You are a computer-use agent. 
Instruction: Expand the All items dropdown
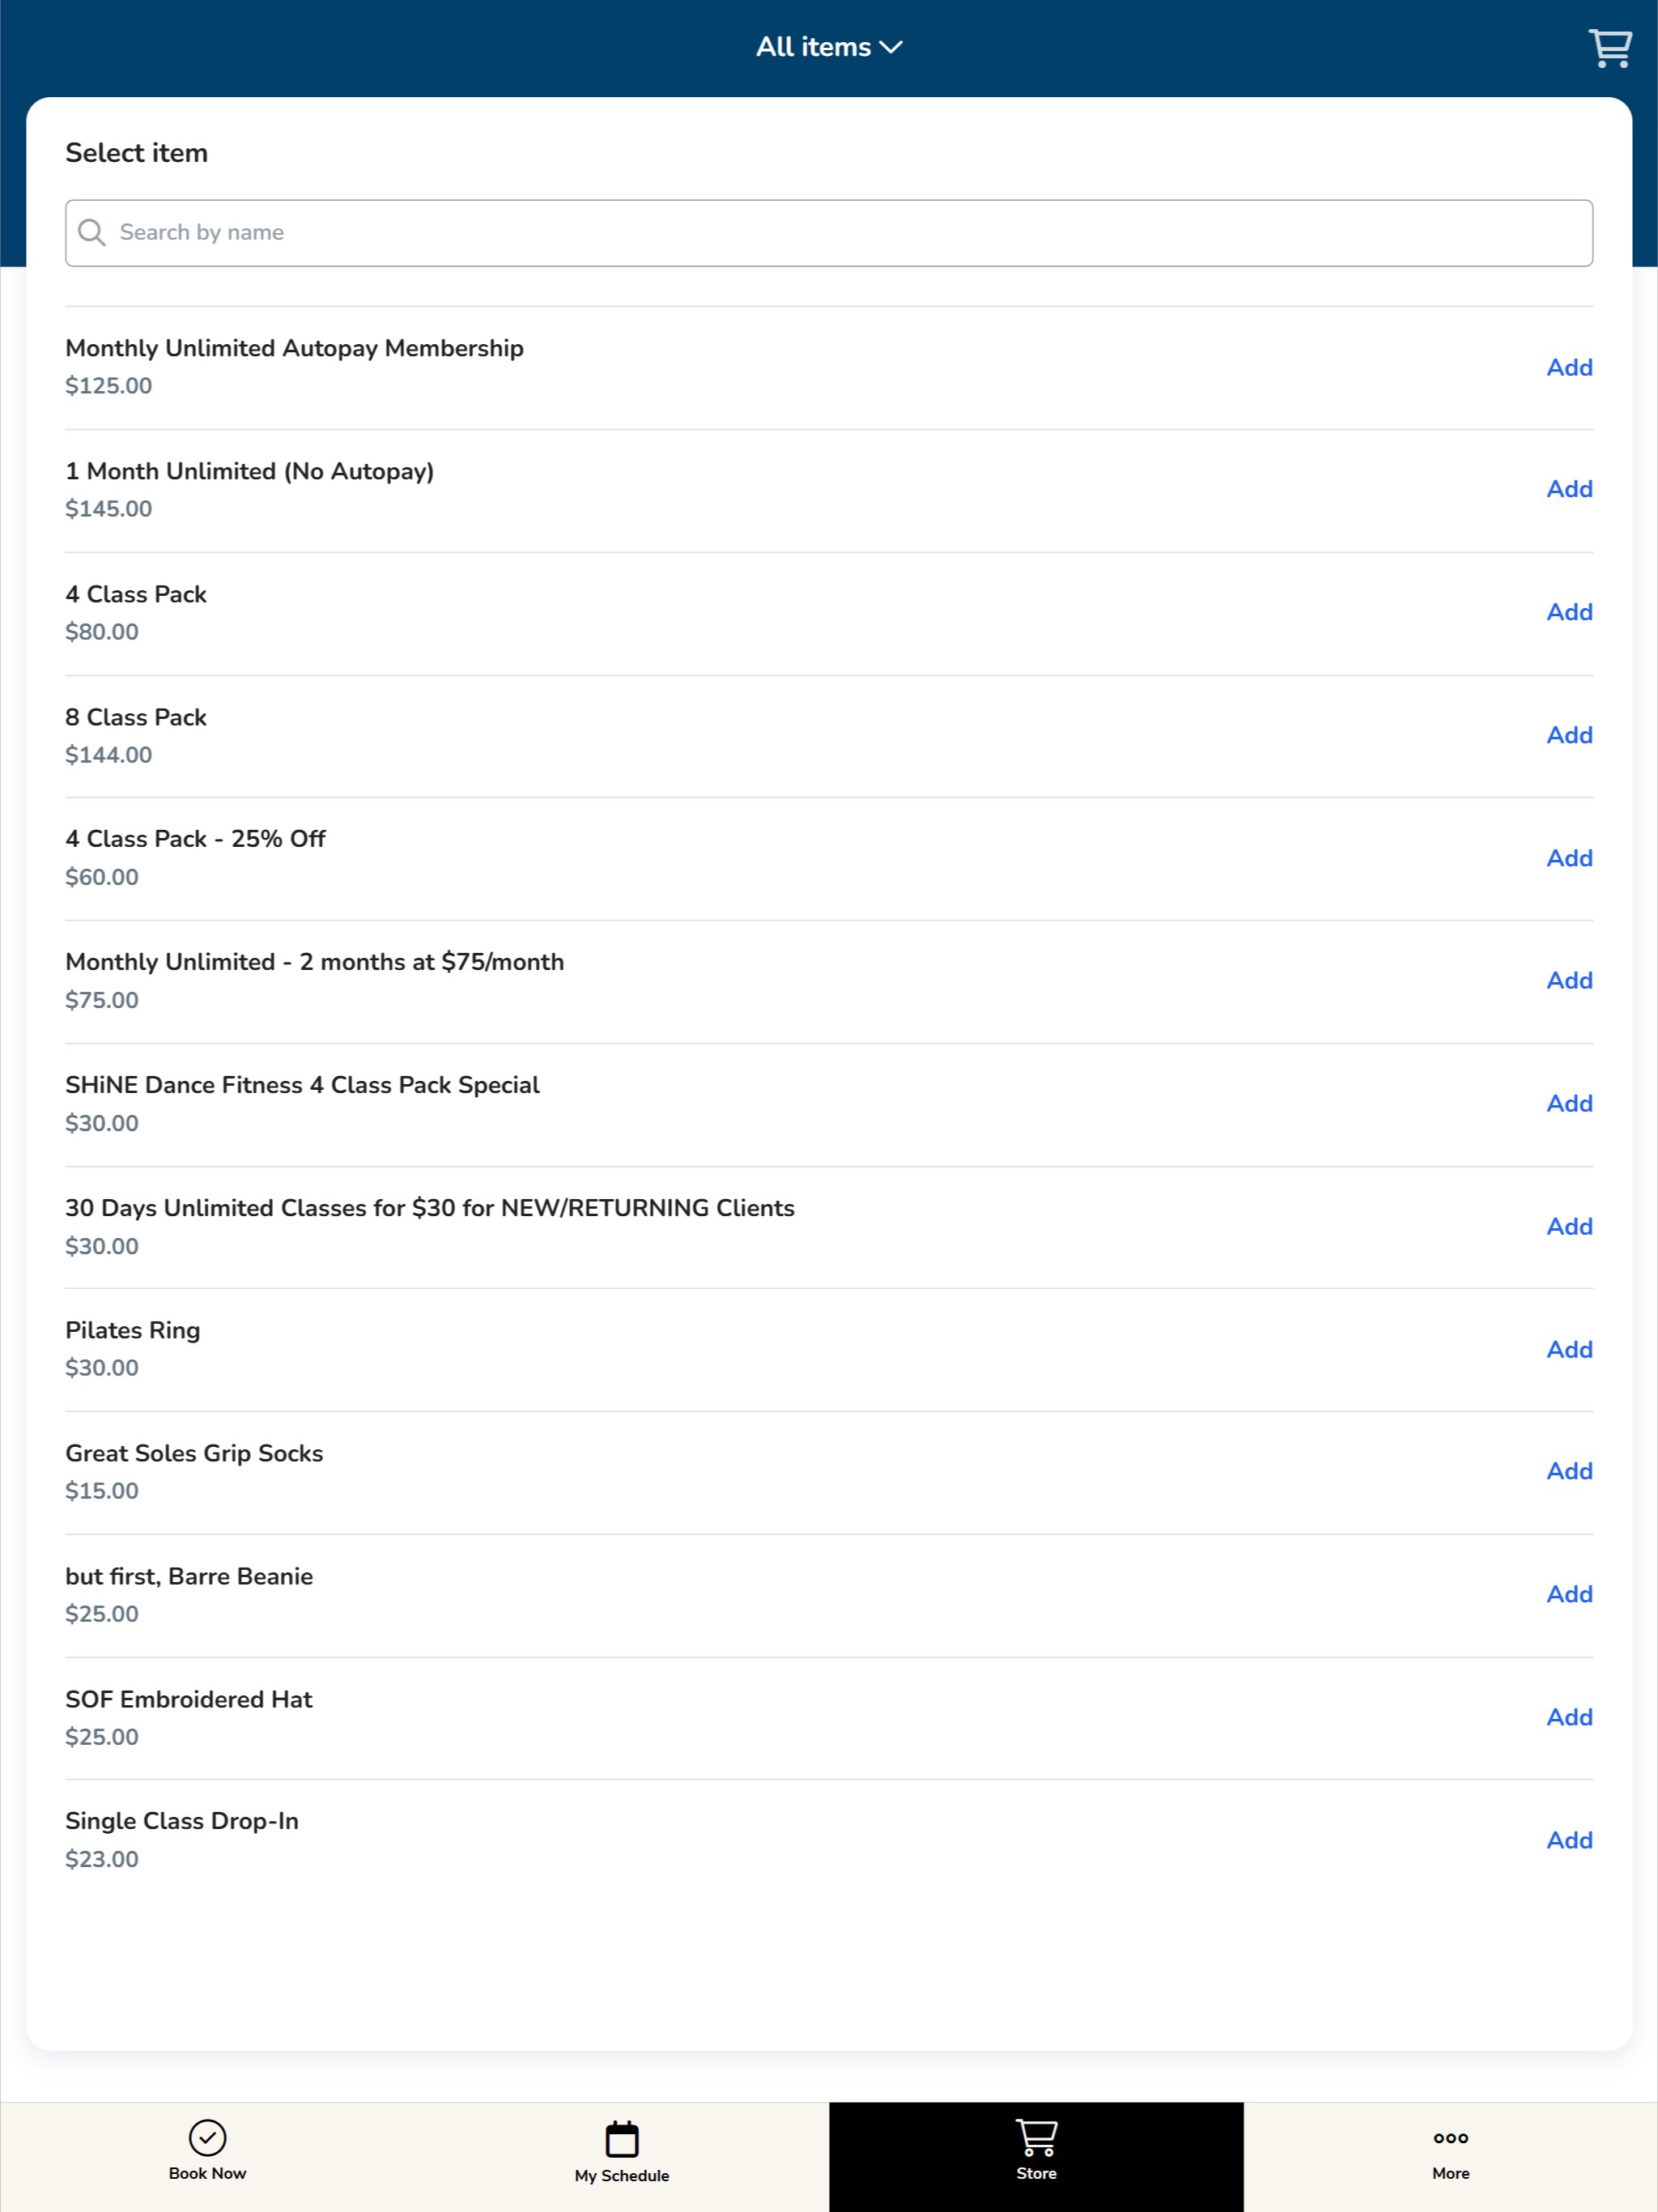pyautogui.click(x=813, y=47)
